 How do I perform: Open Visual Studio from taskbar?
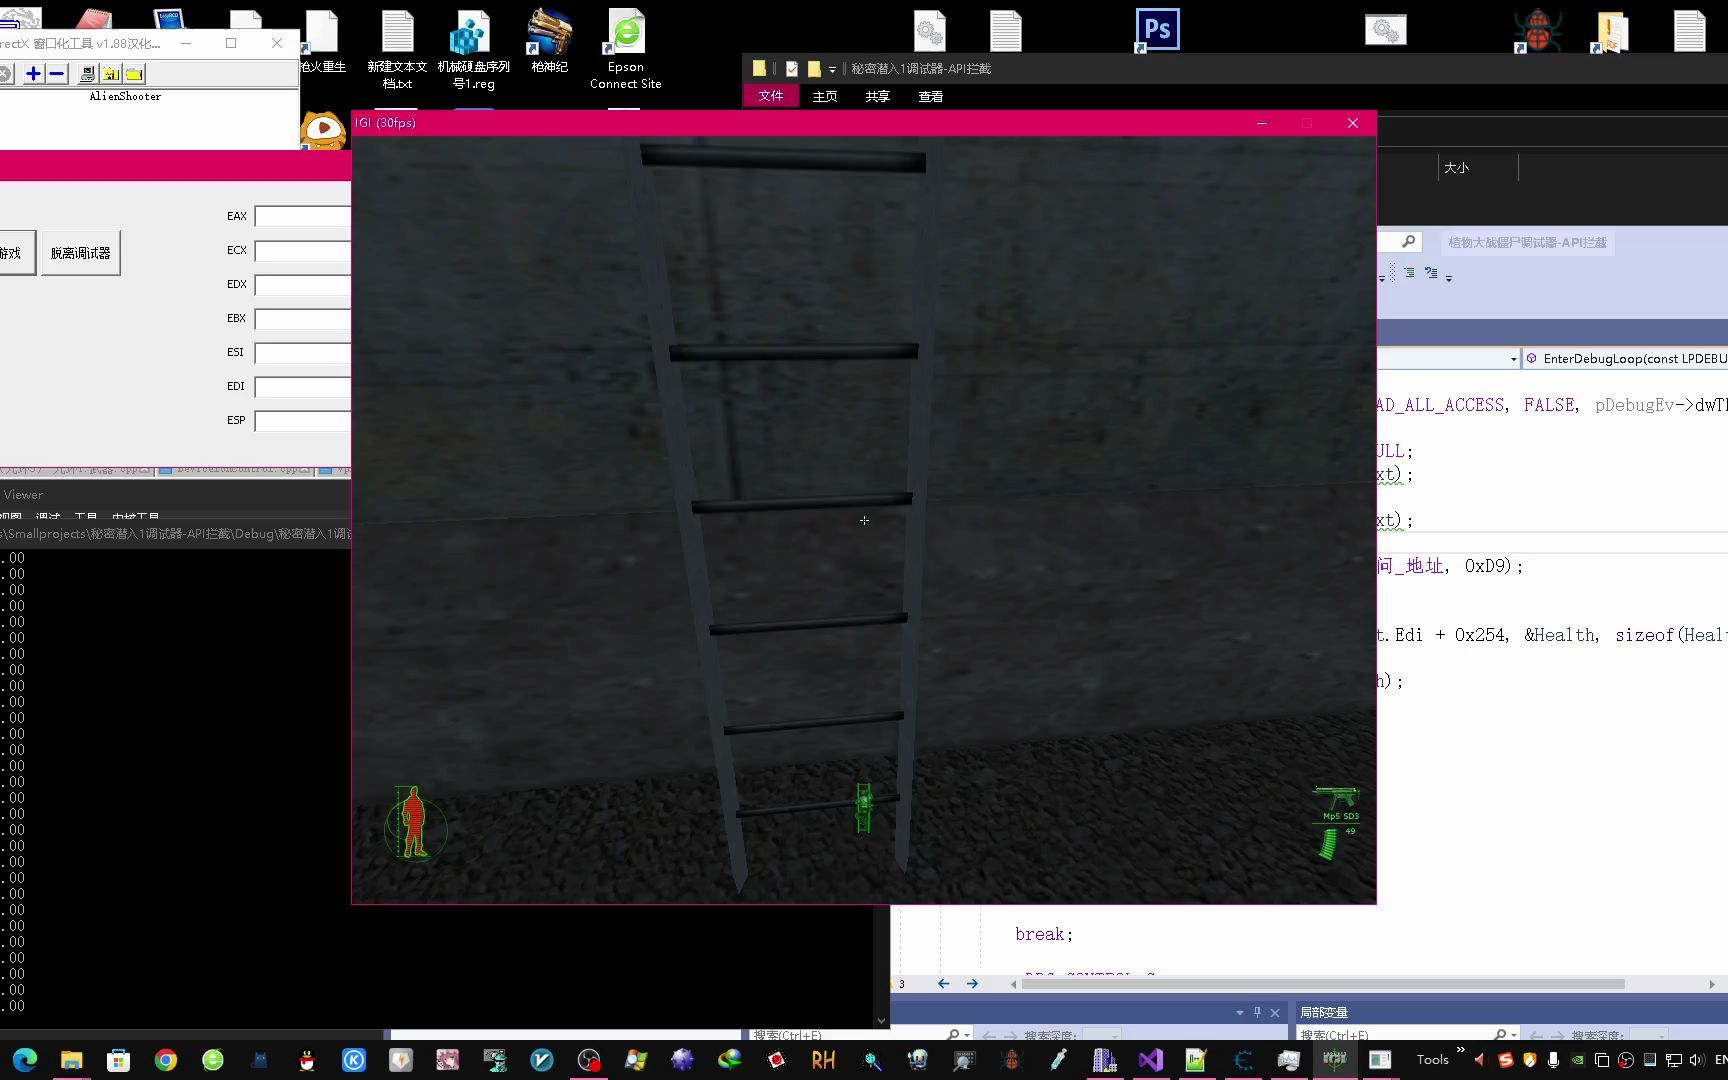pos(1150,1060)
